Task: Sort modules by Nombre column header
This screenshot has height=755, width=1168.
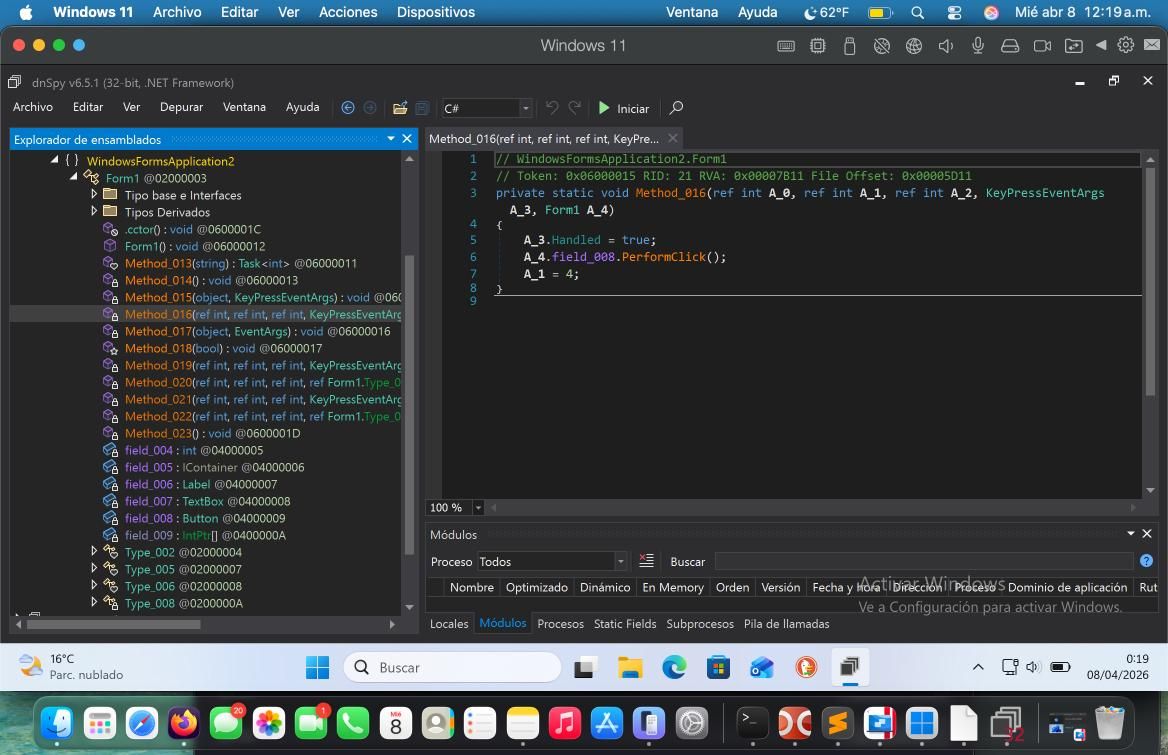Action: pos(471,587)
